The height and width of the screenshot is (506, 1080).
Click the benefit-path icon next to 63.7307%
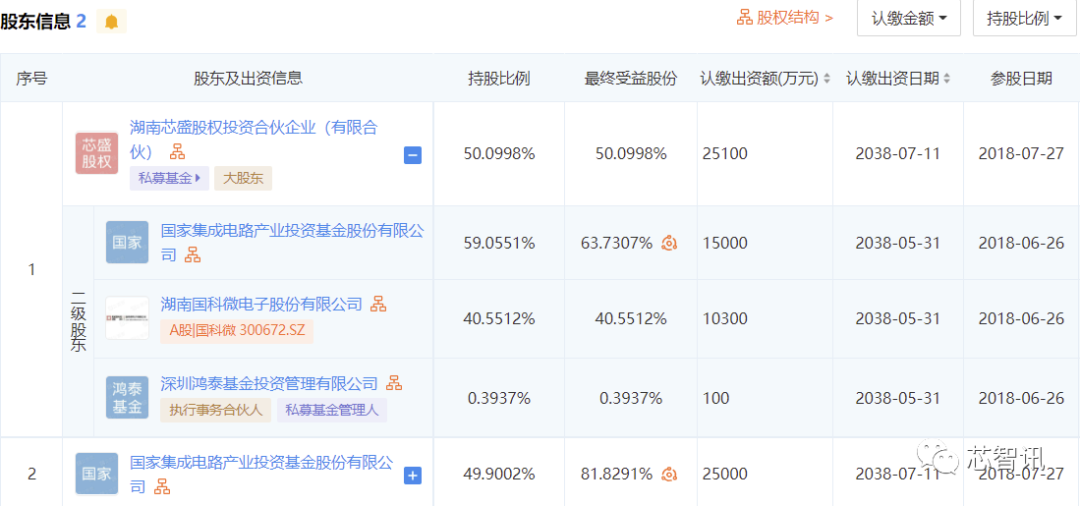click(x=668, y=243)
